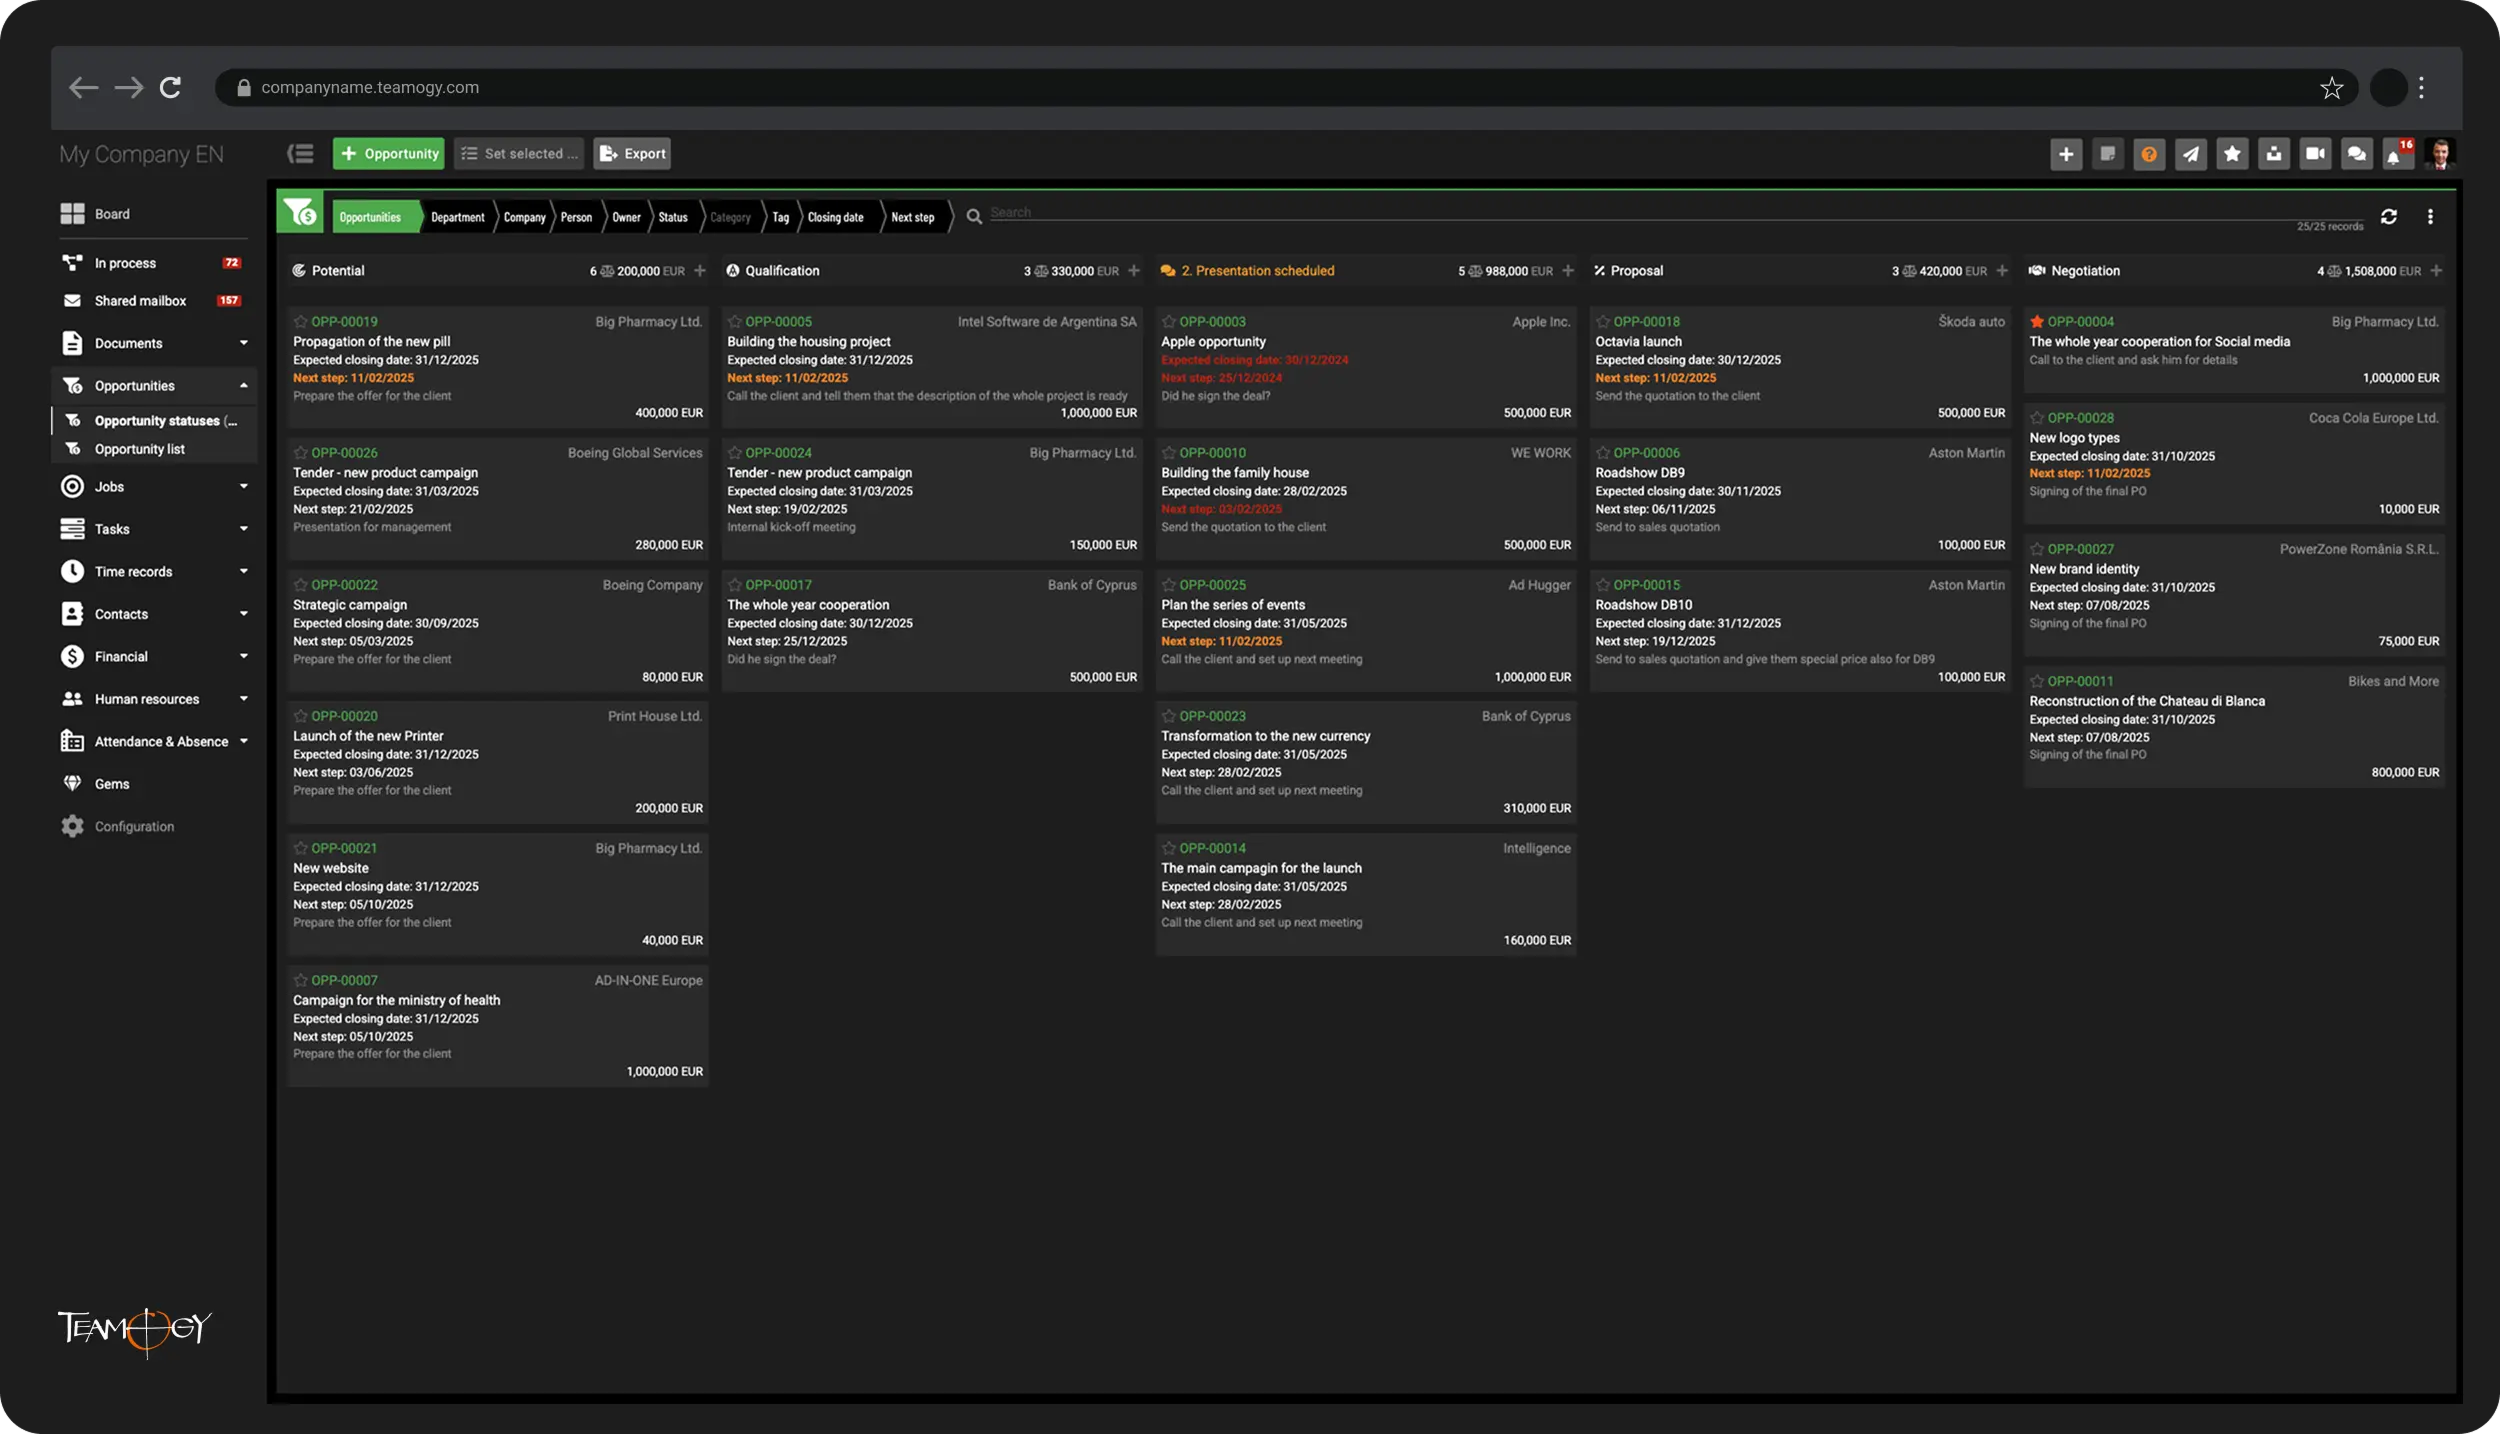Open chat using the speech bubbles icon
Image resolution: width=2500 pixels, height=1434 pixels.
click(x=2357, y=153)
